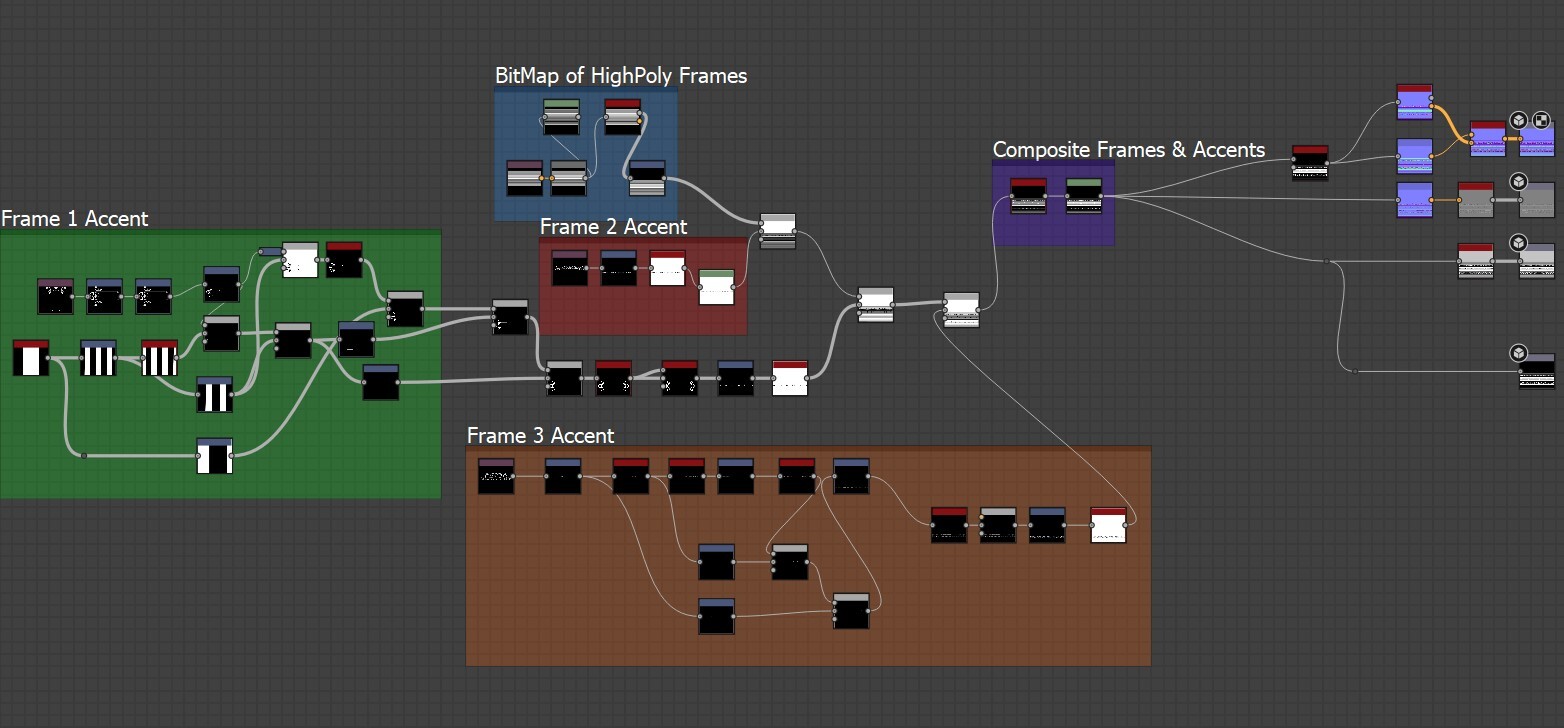Select the purple-header node in Frame 2 Accent
Viewport: 1564px width, 728px height.
[570, 268]
